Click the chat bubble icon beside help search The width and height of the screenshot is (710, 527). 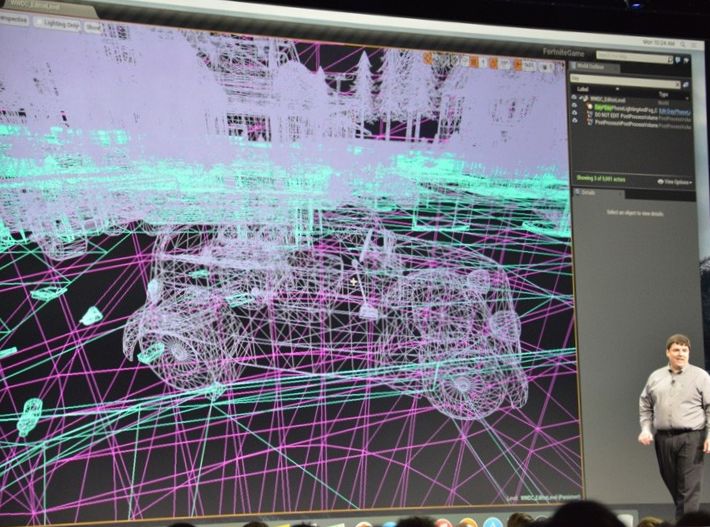[678, 60]
